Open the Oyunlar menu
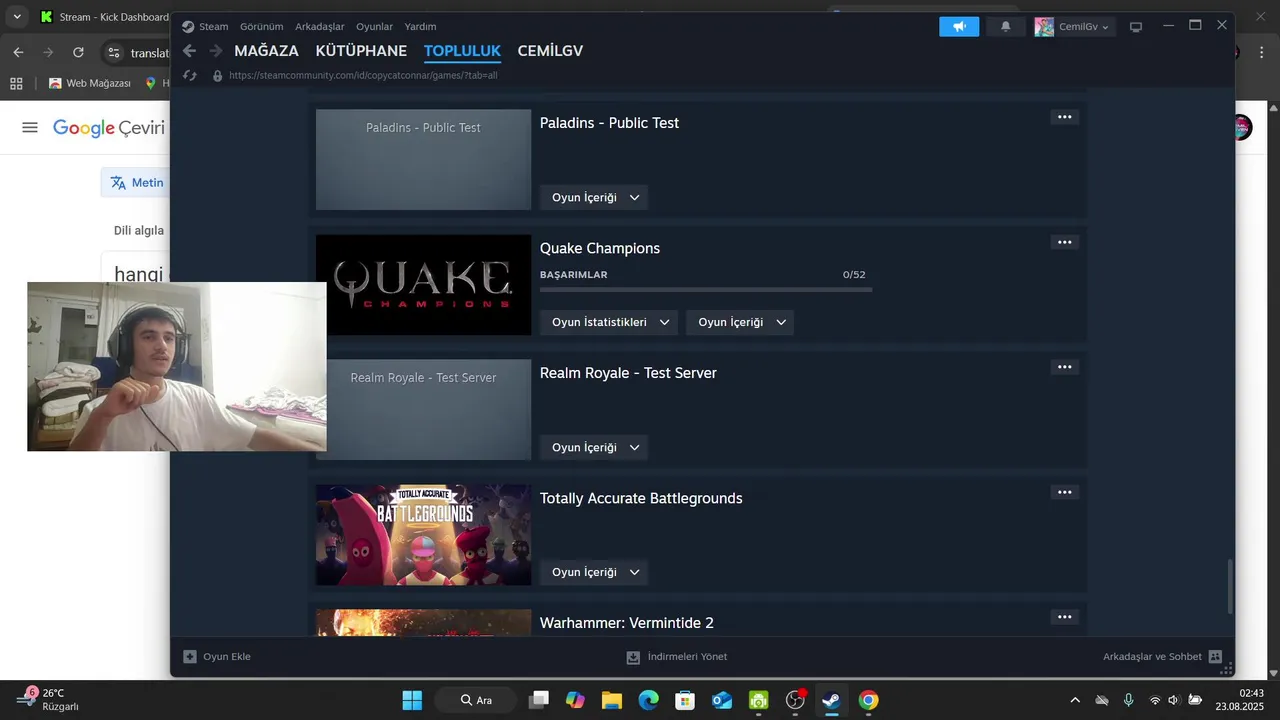This screenshot has height=720, width=1280. click(375, 27)
